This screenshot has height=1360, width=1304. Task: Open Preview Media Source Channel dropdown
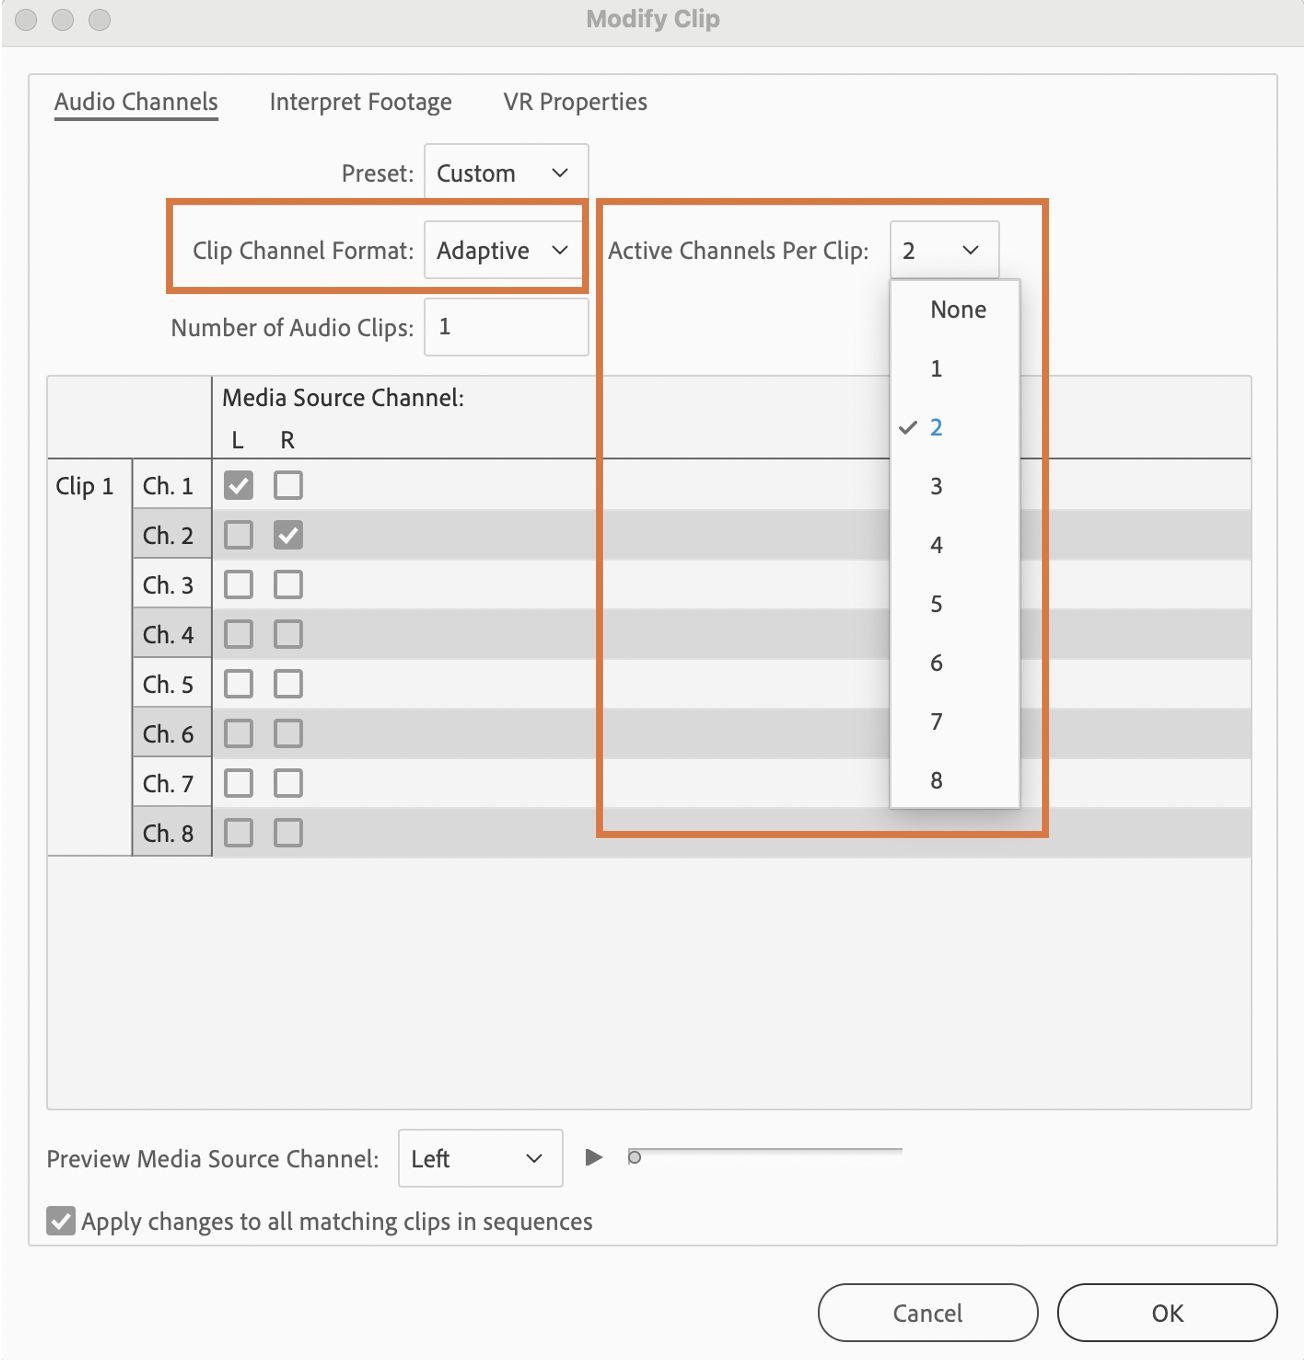480,1158
